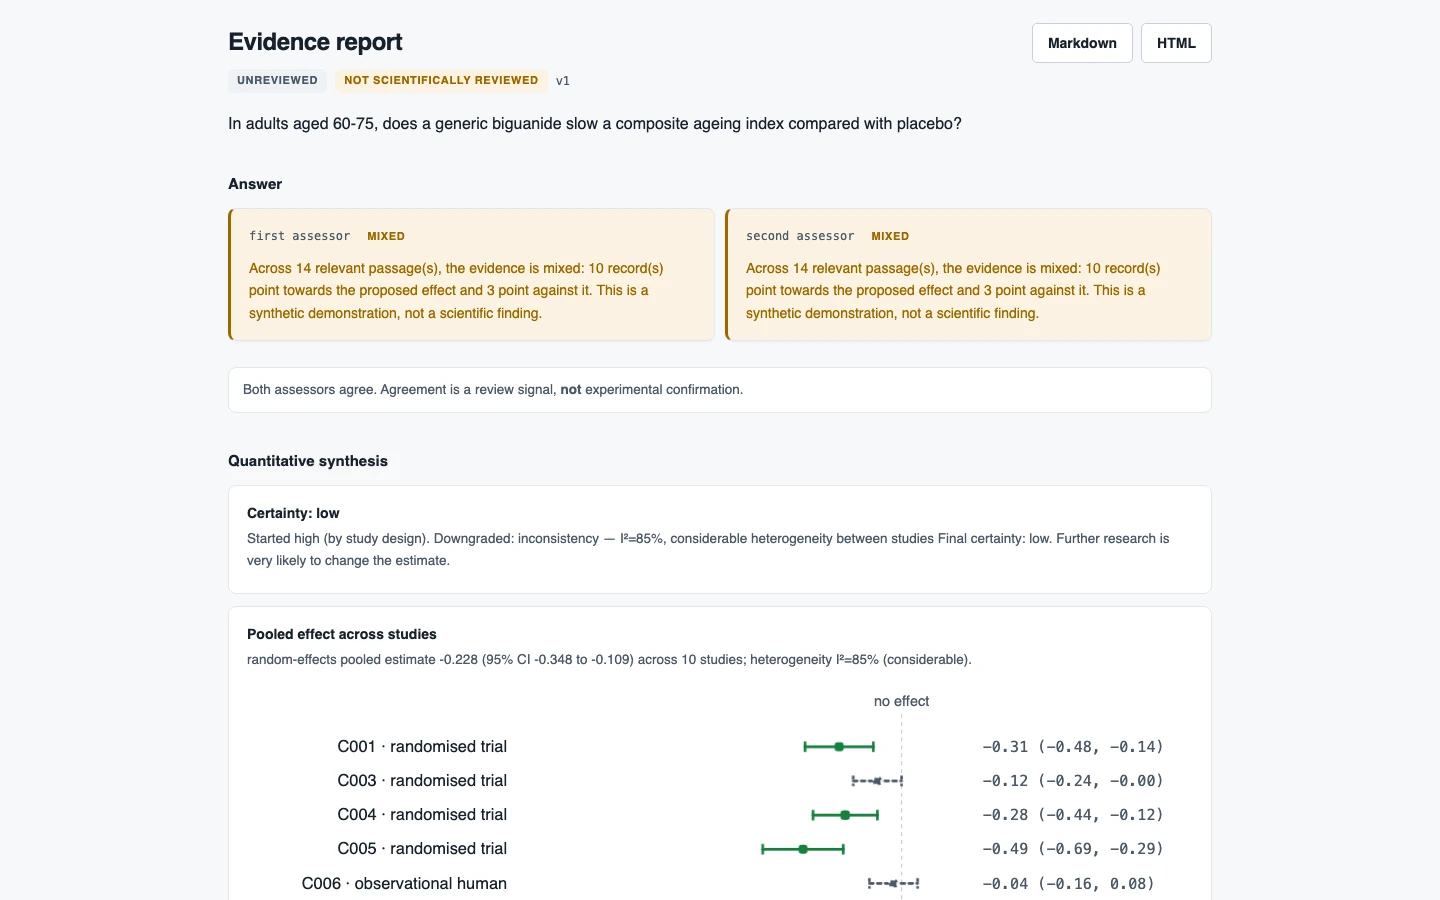Select the "C003 · randomised trial" row label

(422, 781)
